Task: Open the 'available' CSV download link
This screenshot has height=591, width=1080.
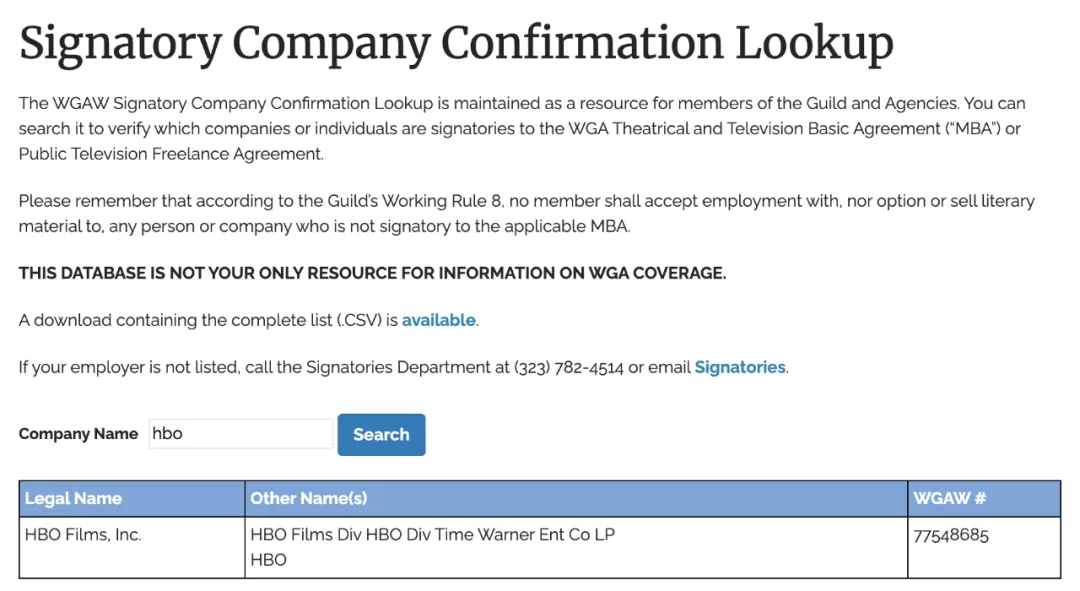Action: [x=438, y=321]
